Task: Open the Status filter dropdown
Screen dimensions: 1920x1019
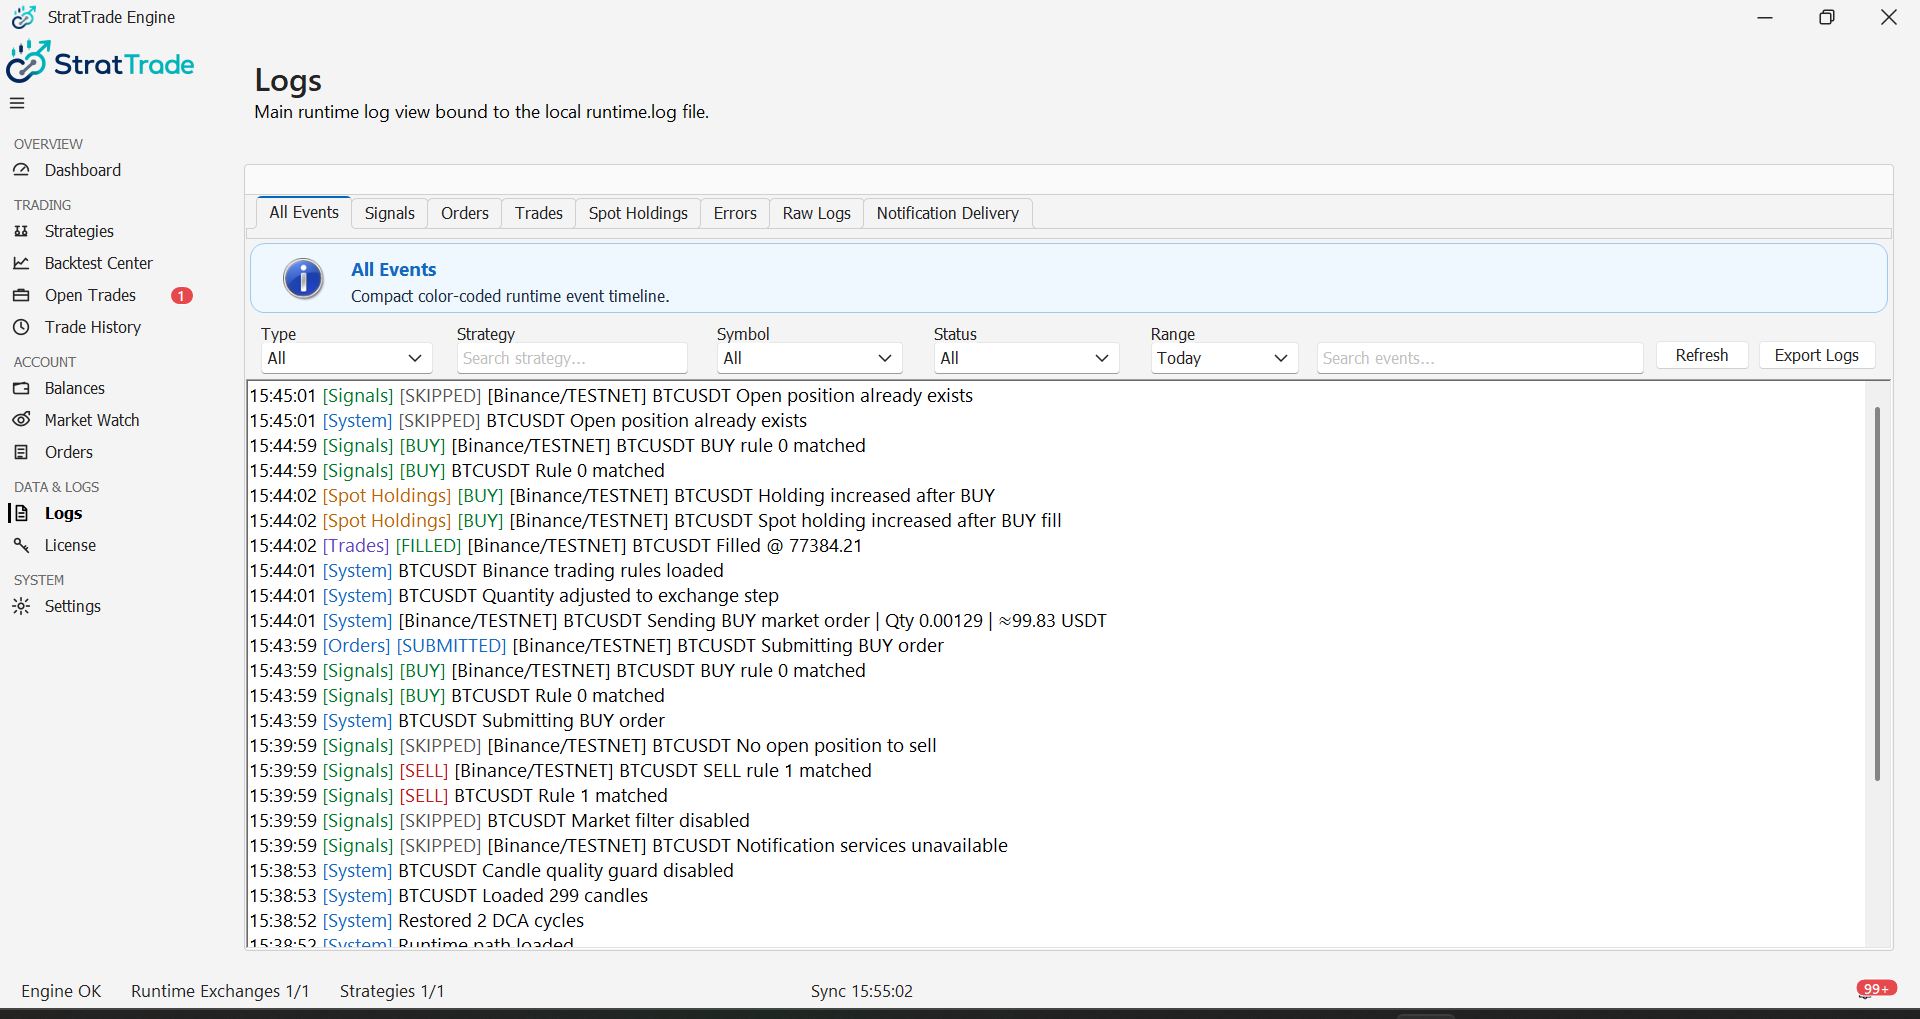Action: (x=1026, y=358)
